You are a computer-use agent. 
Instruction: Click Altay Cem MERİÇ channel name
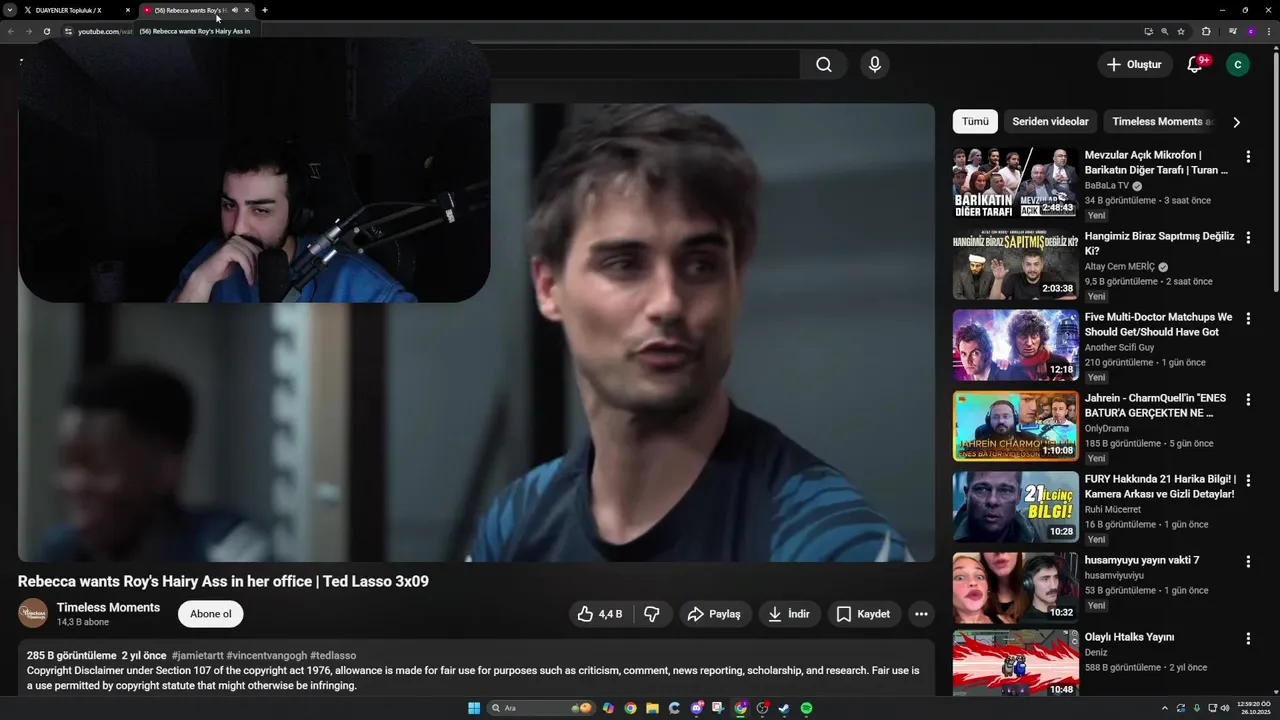click(x=1119, y=267)
